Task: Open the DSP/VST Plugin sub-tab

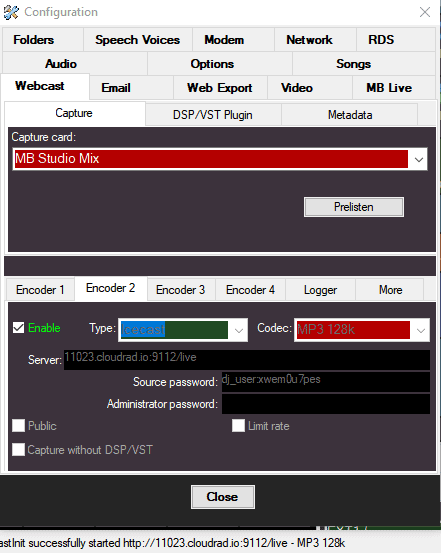Action: (213, 115)
